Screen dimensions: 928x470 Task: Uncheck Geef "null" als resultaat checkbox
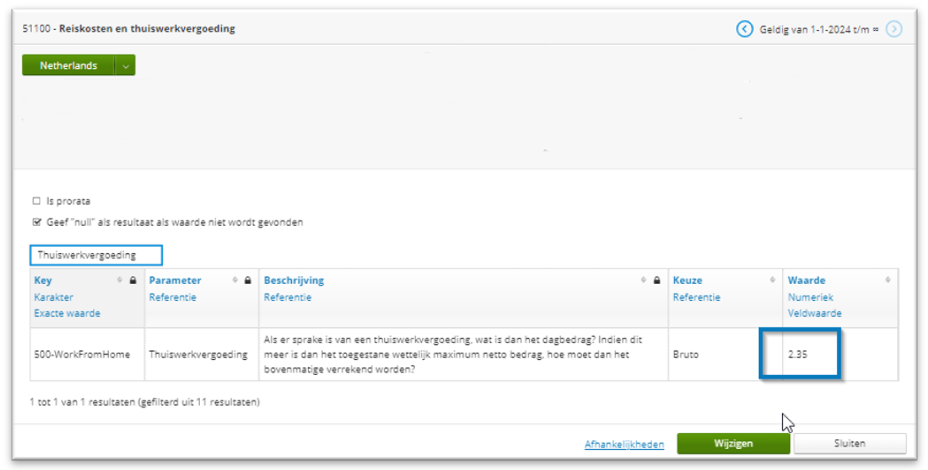37,223
